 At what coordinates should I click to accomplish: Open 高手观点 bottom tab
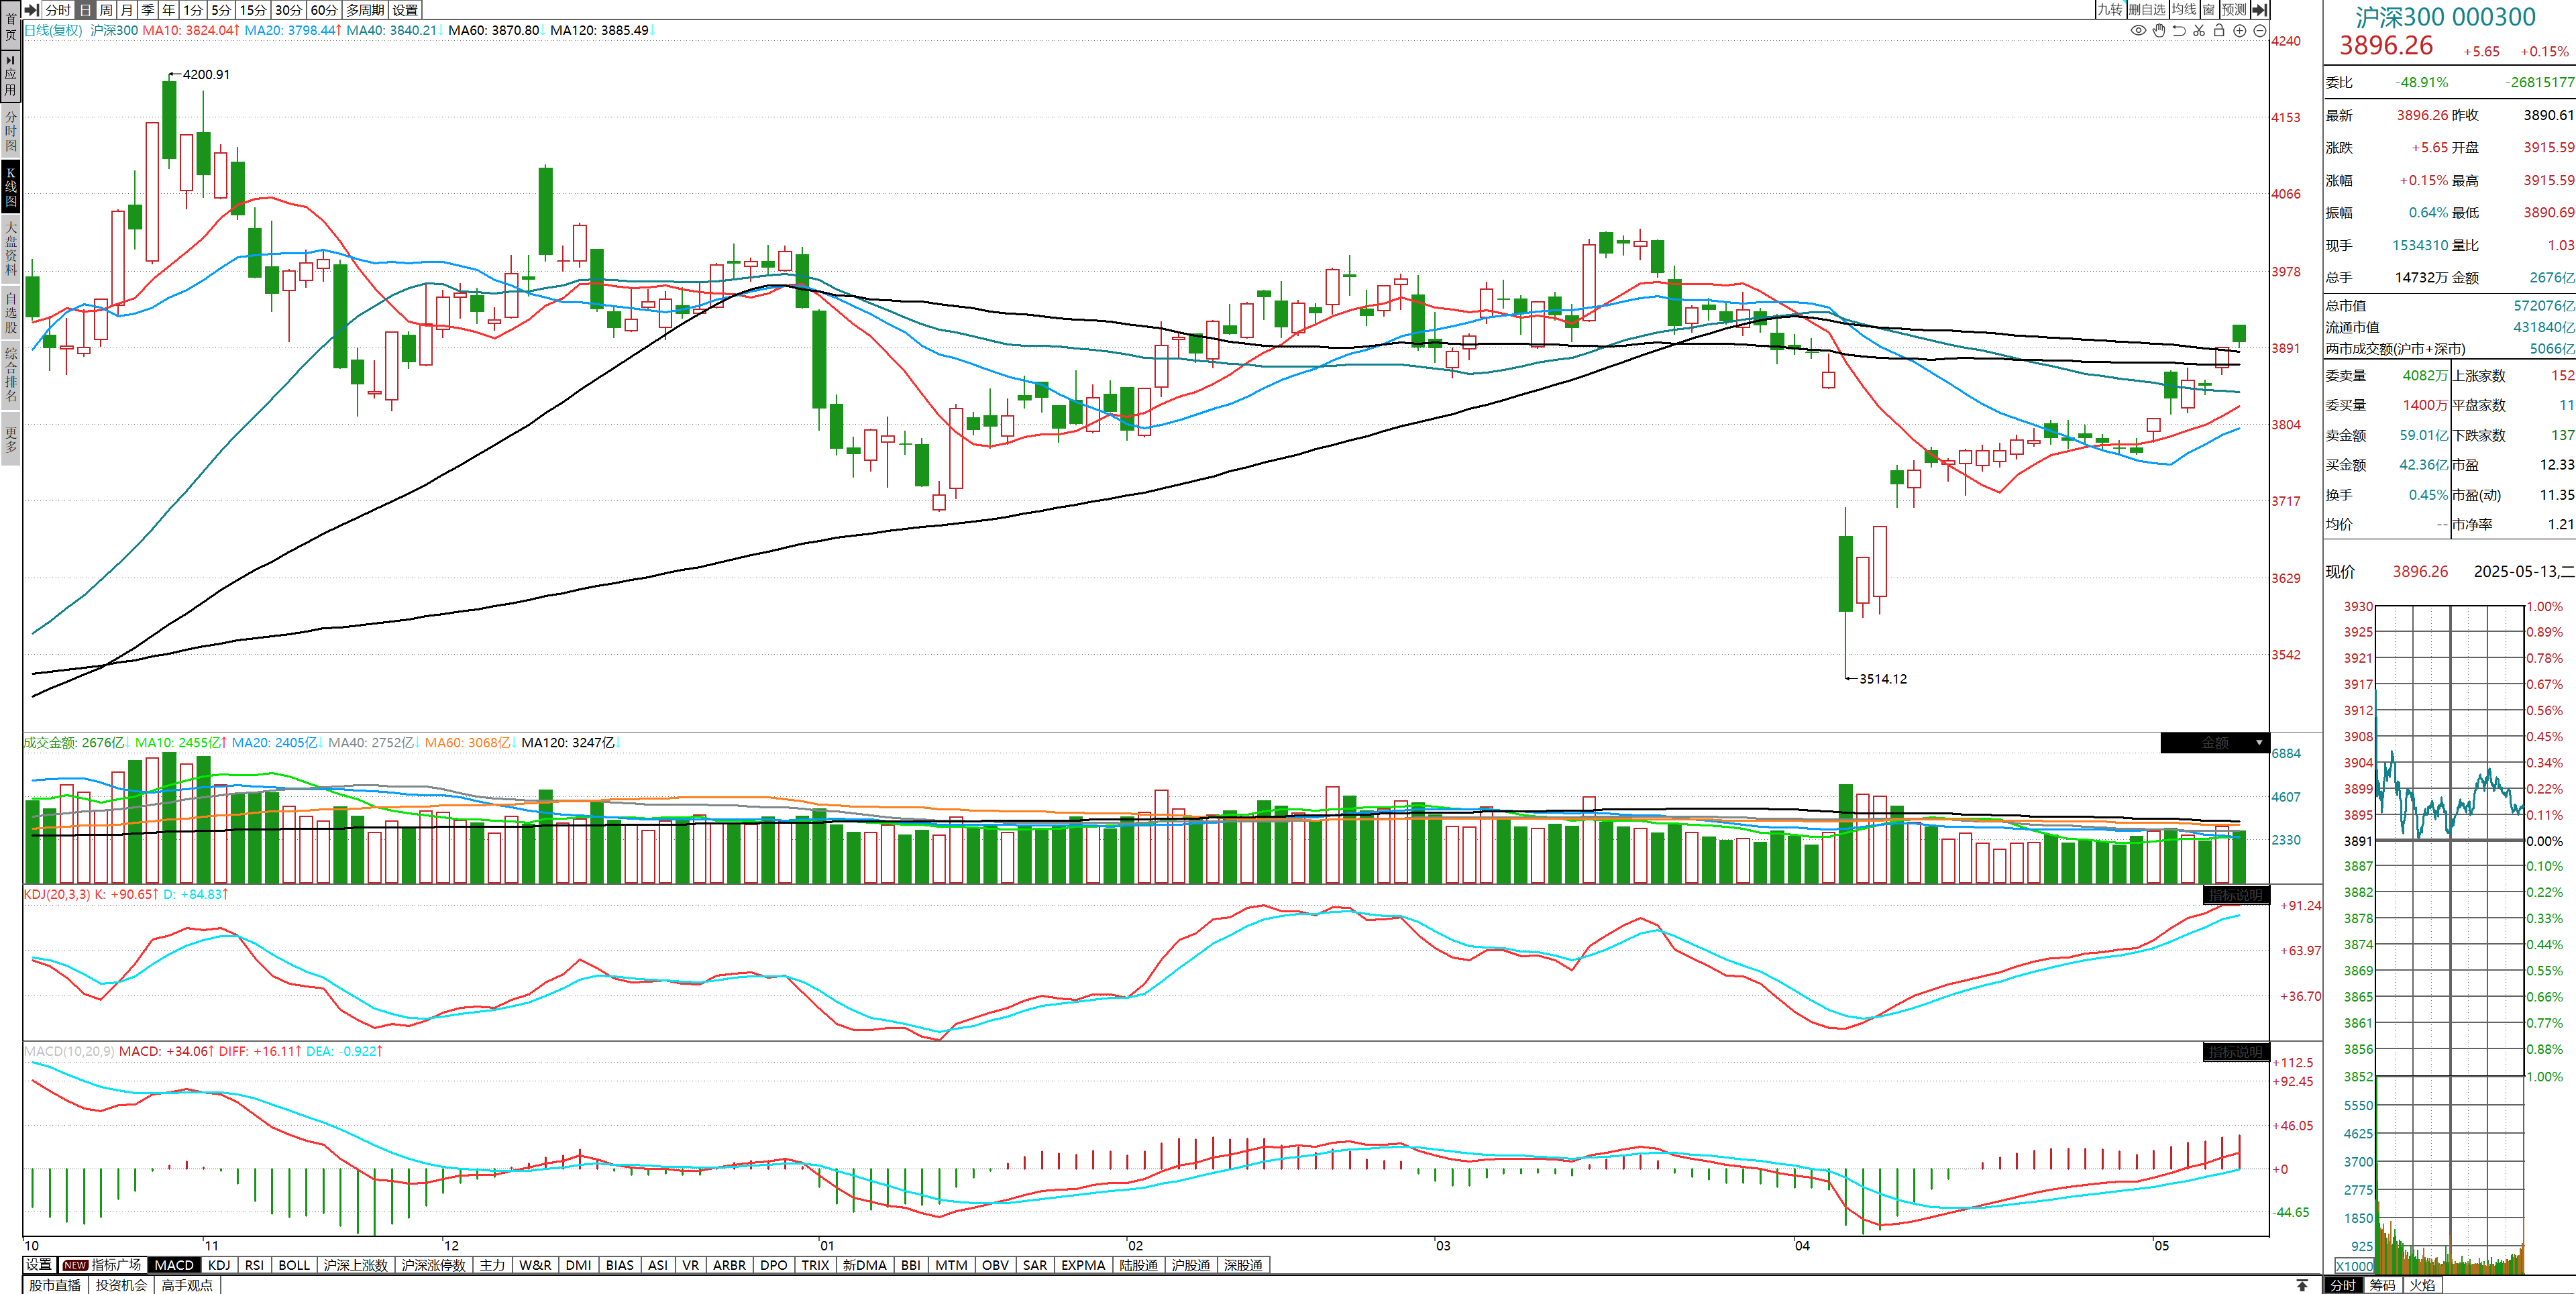187,1285
